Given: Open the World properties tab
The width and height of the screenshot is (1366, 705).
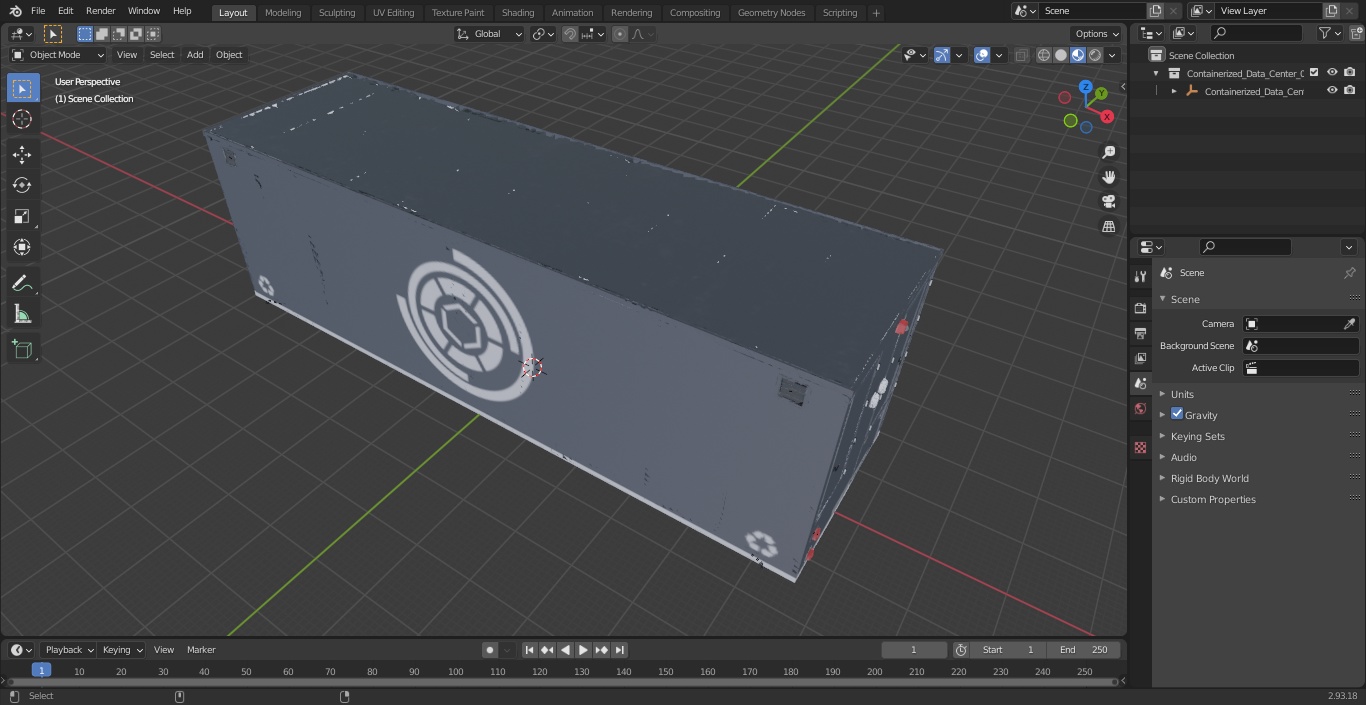Looking at the screenshot, I should 1140,408.
